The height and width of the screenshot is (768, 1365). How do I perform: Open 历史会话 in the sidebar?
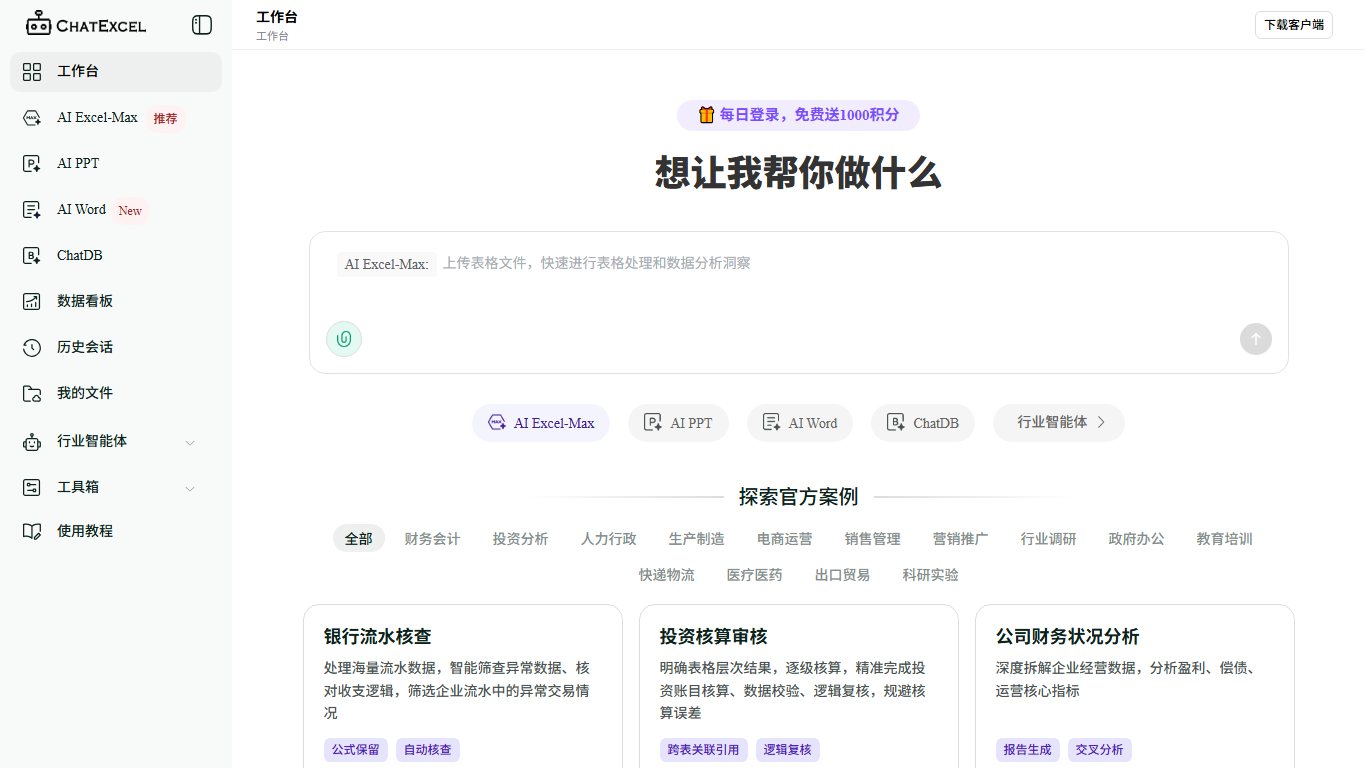tap(116, 347)
